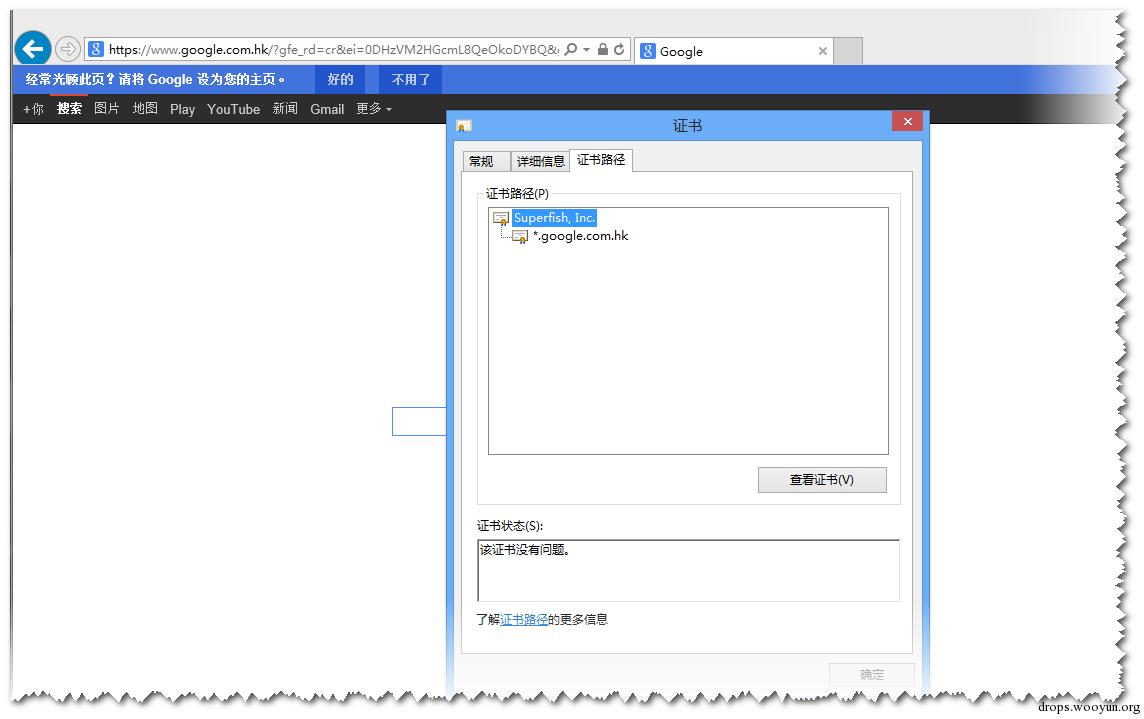Open Play in Google navigation bar
This screenshot has width=1144, height=719.
pyautogui.click(x=182, y=109)
